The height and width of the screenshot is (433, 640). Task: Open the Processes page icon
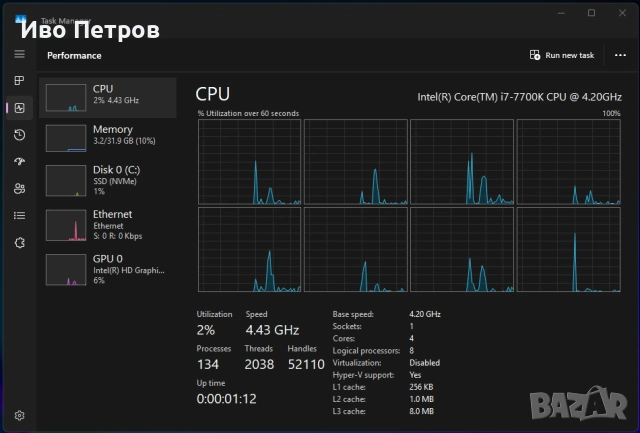tap(20, 81)
